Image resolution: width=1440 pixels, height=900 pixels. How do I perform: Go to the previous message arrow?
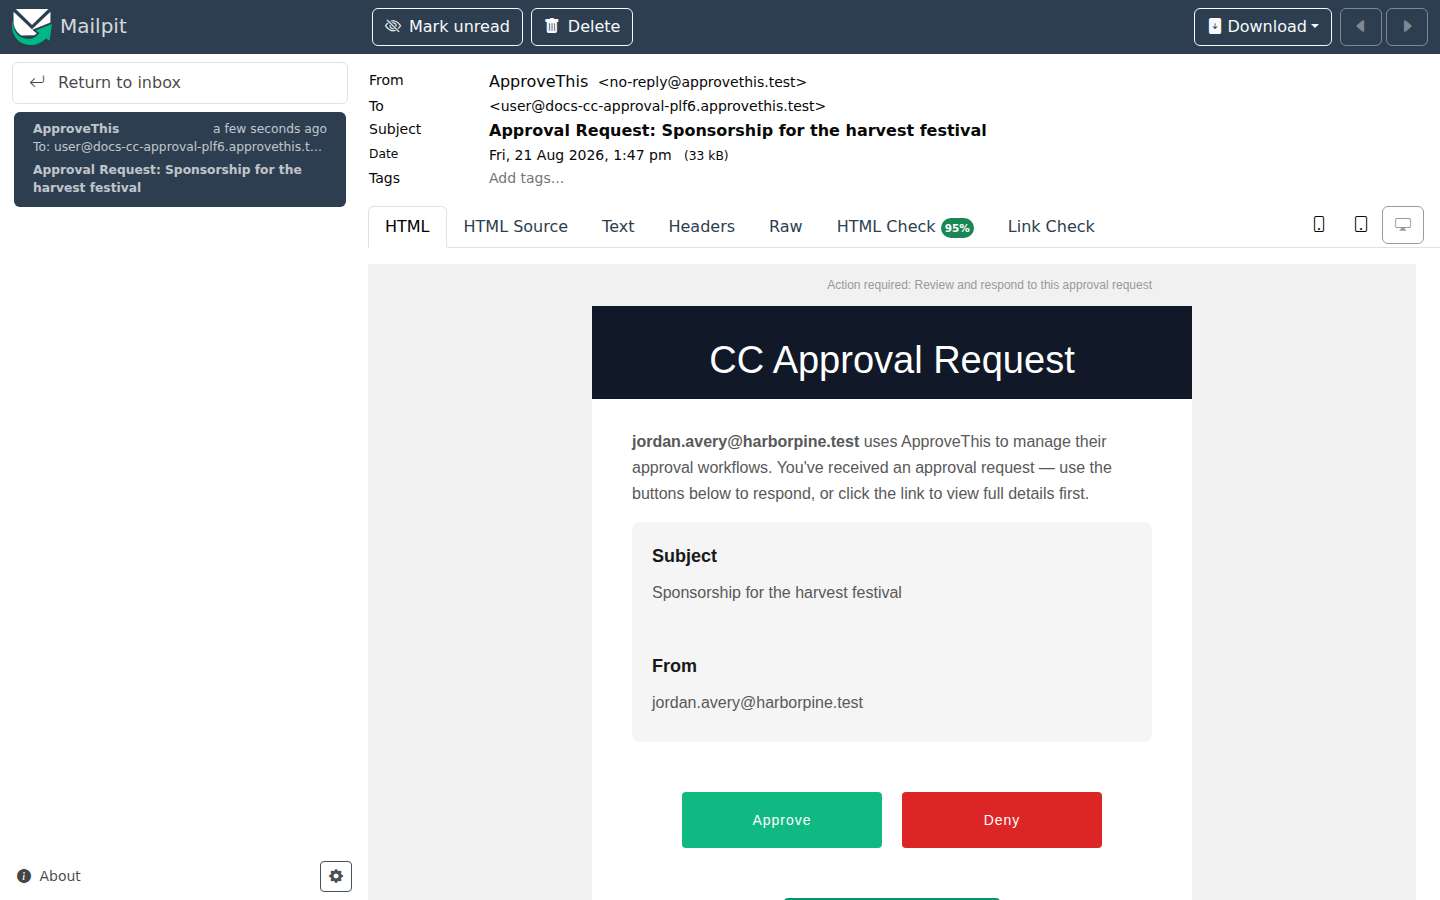(x=1361, y=27)
